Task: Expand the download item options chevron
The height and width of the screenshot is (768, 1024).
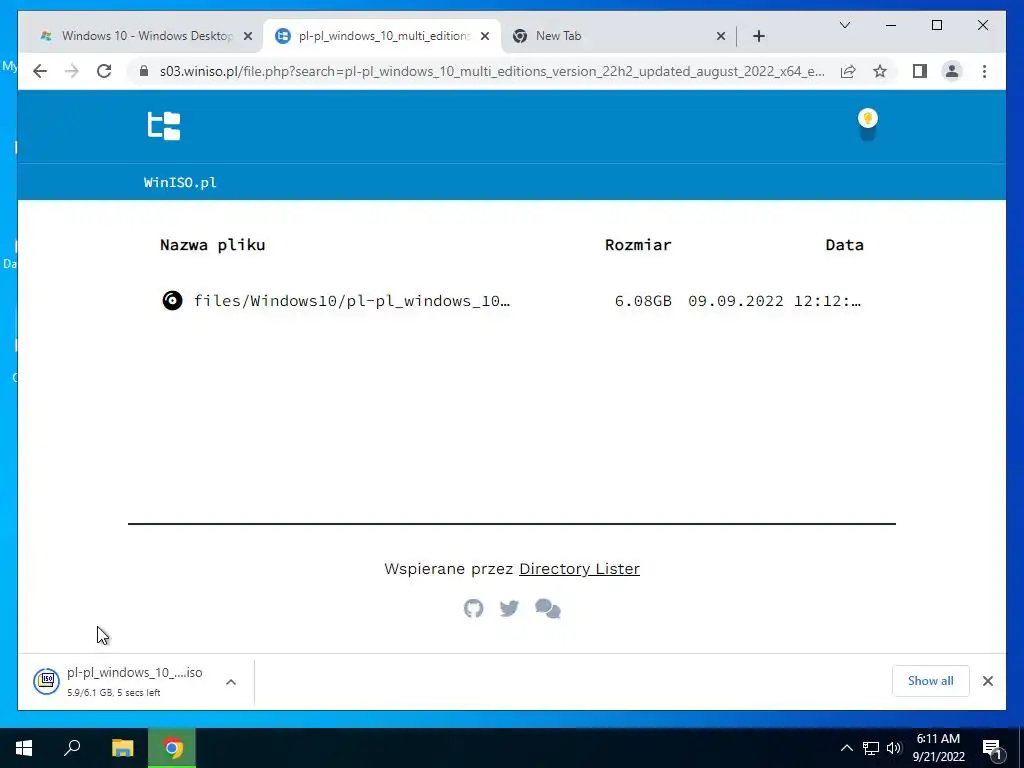Action: click(x=231, y=682)
